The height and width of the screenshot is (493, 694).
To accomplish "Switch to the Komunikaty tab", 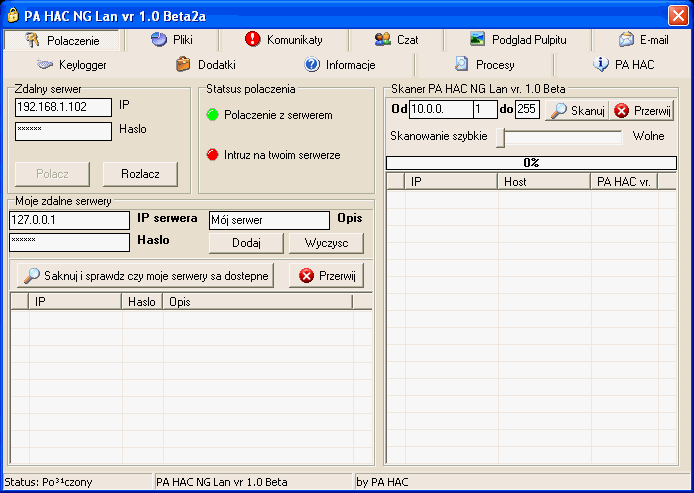I will coord(283,40).
